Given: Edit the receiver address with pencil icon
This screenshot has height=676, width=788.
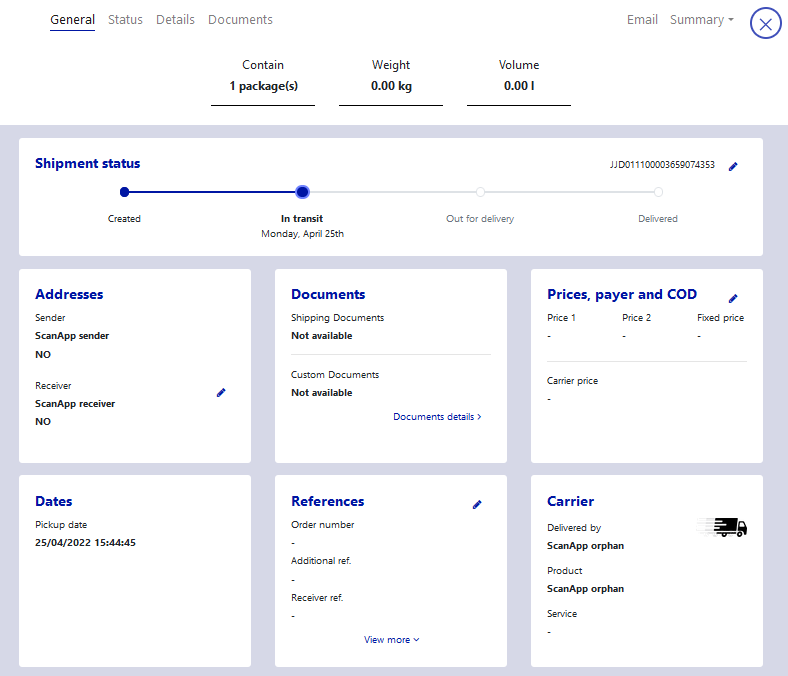Looking at the screenshot, I should [x=221, y=393].
